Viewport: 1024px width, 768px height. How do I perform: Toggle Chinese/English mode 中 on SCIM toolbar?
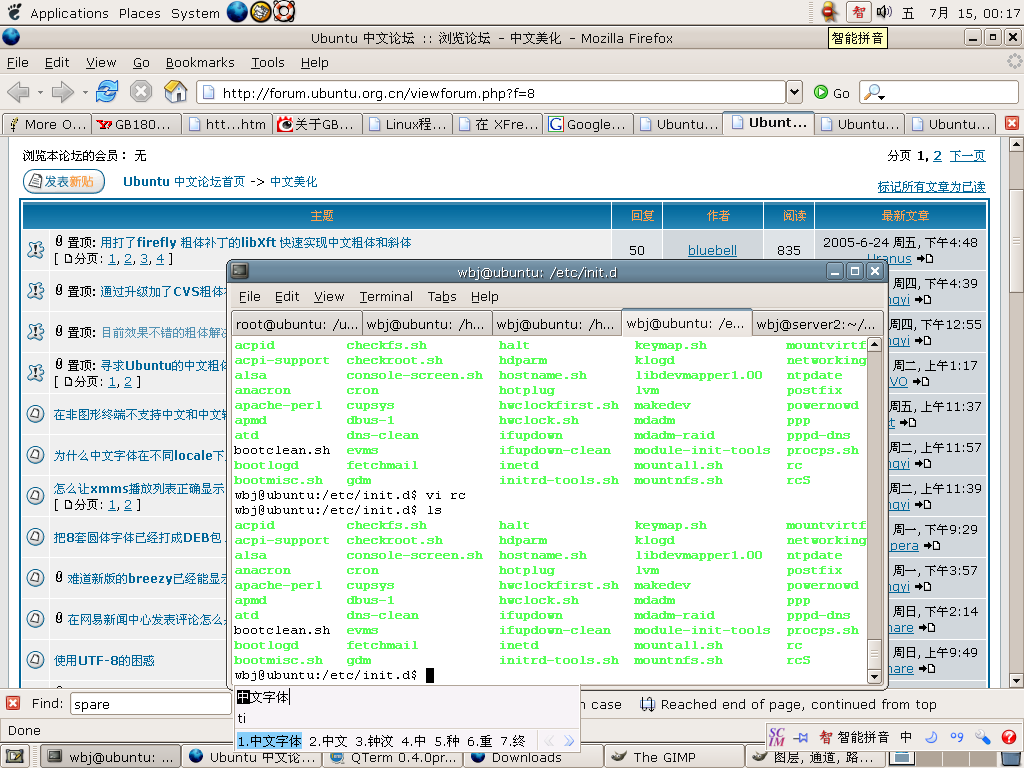click(x=906, y=737)
